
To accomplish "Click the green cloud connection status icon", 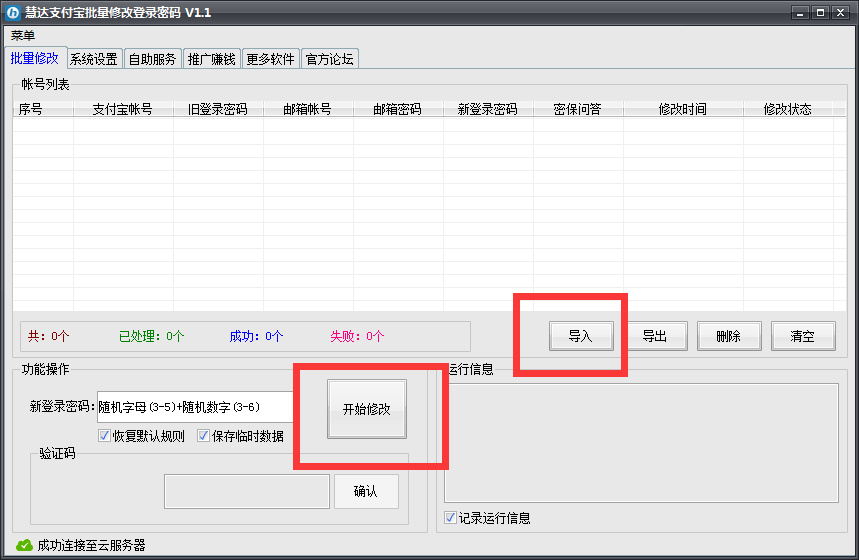I will pyautogui.click(x=25, y=545).
